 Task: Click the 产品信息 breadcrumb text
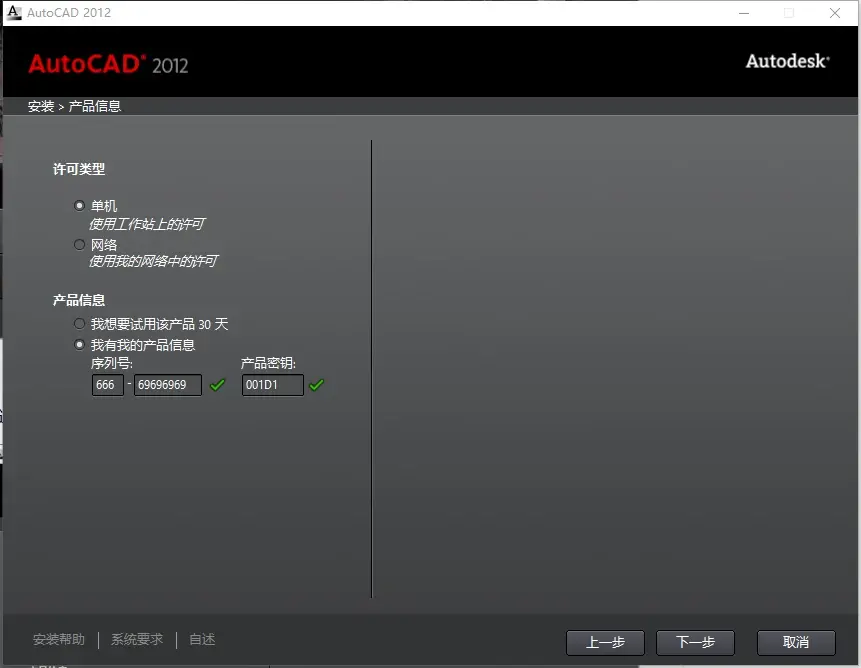pyautogui.click(x=94, y=106)
